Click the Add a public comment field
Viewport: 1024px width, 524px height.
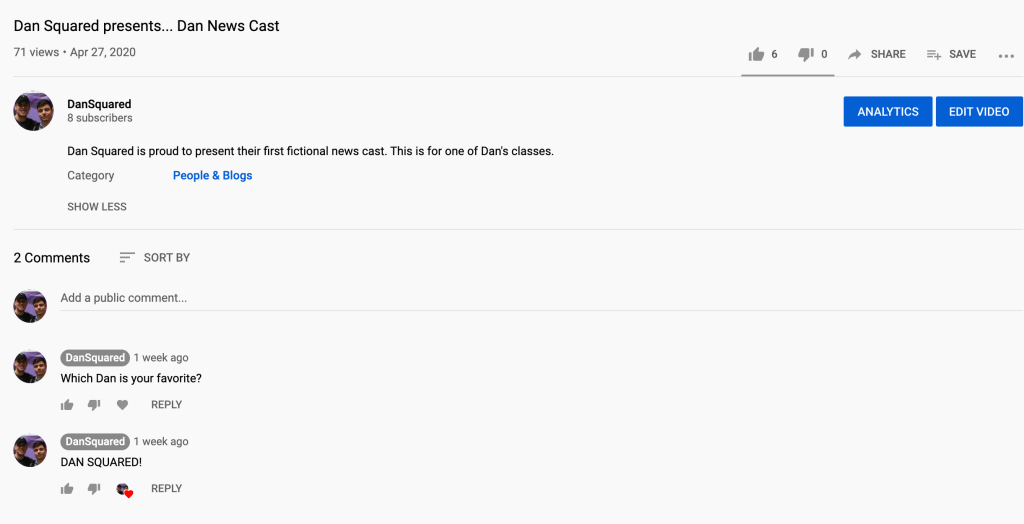tap(300, 298)
